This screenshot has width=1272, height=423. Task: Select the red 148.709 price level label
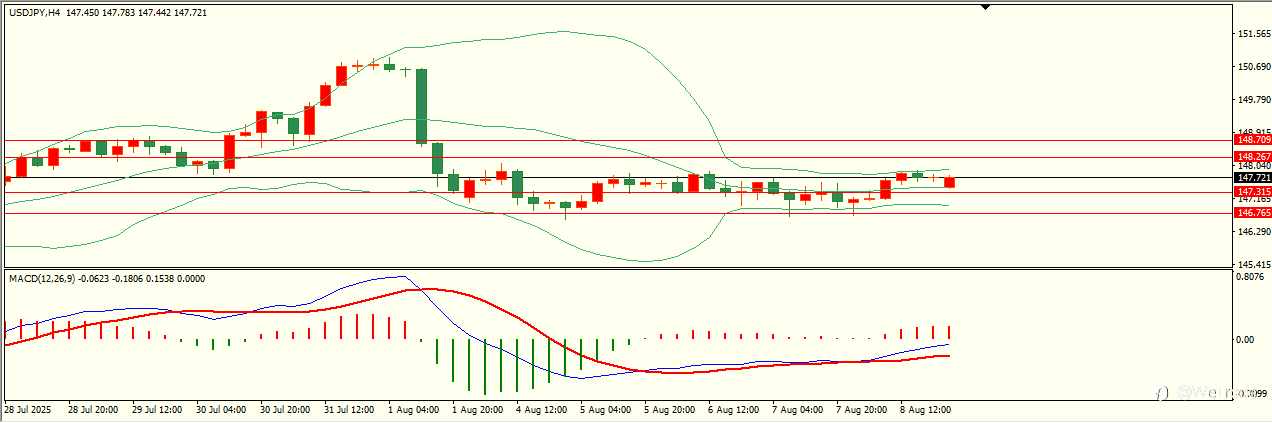point(1253,141)
